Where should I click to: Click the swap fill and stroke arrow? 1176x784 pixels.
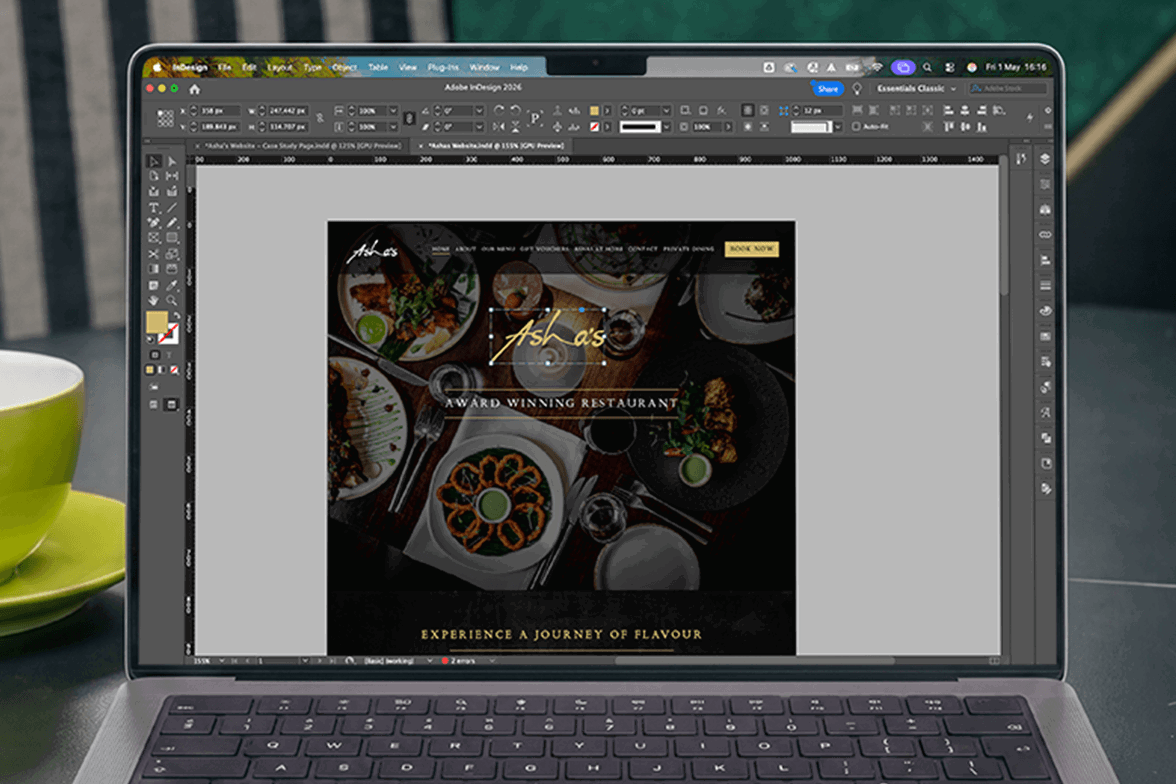pyautogui.click(x=176, y=316)
